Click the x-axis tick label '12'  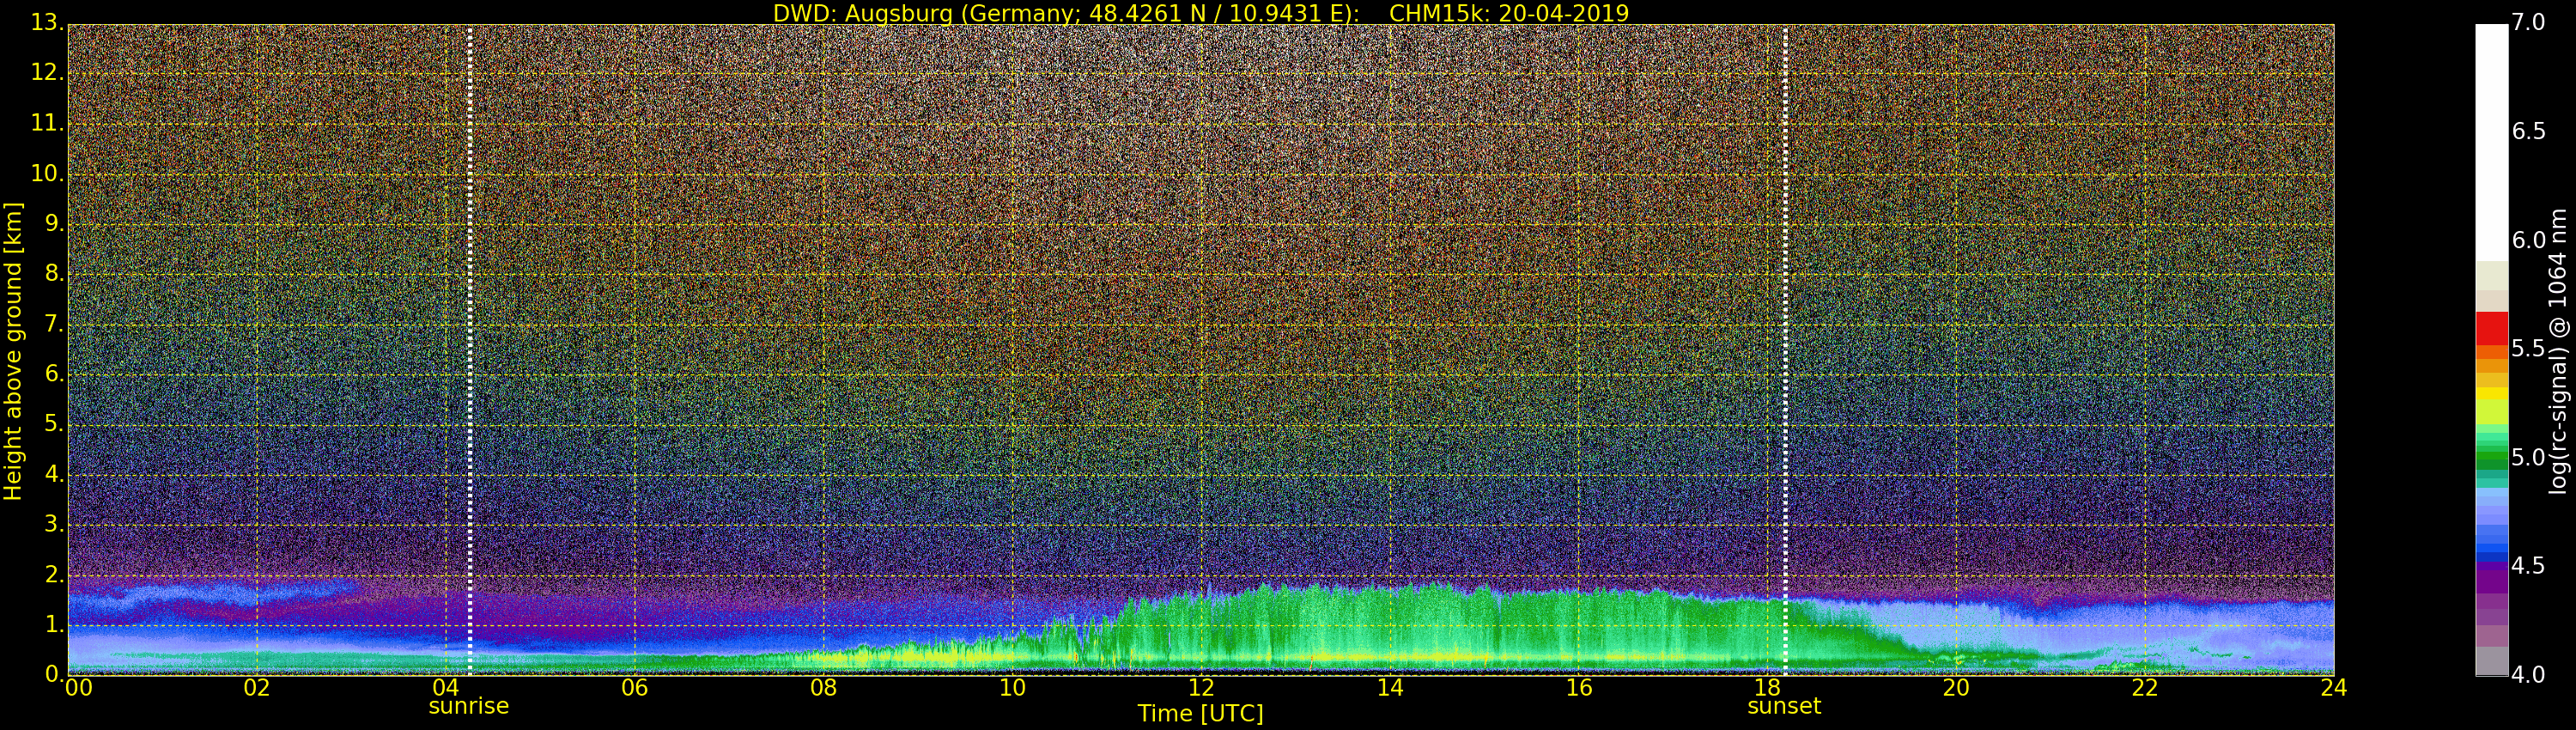[x=1201, y=688]
